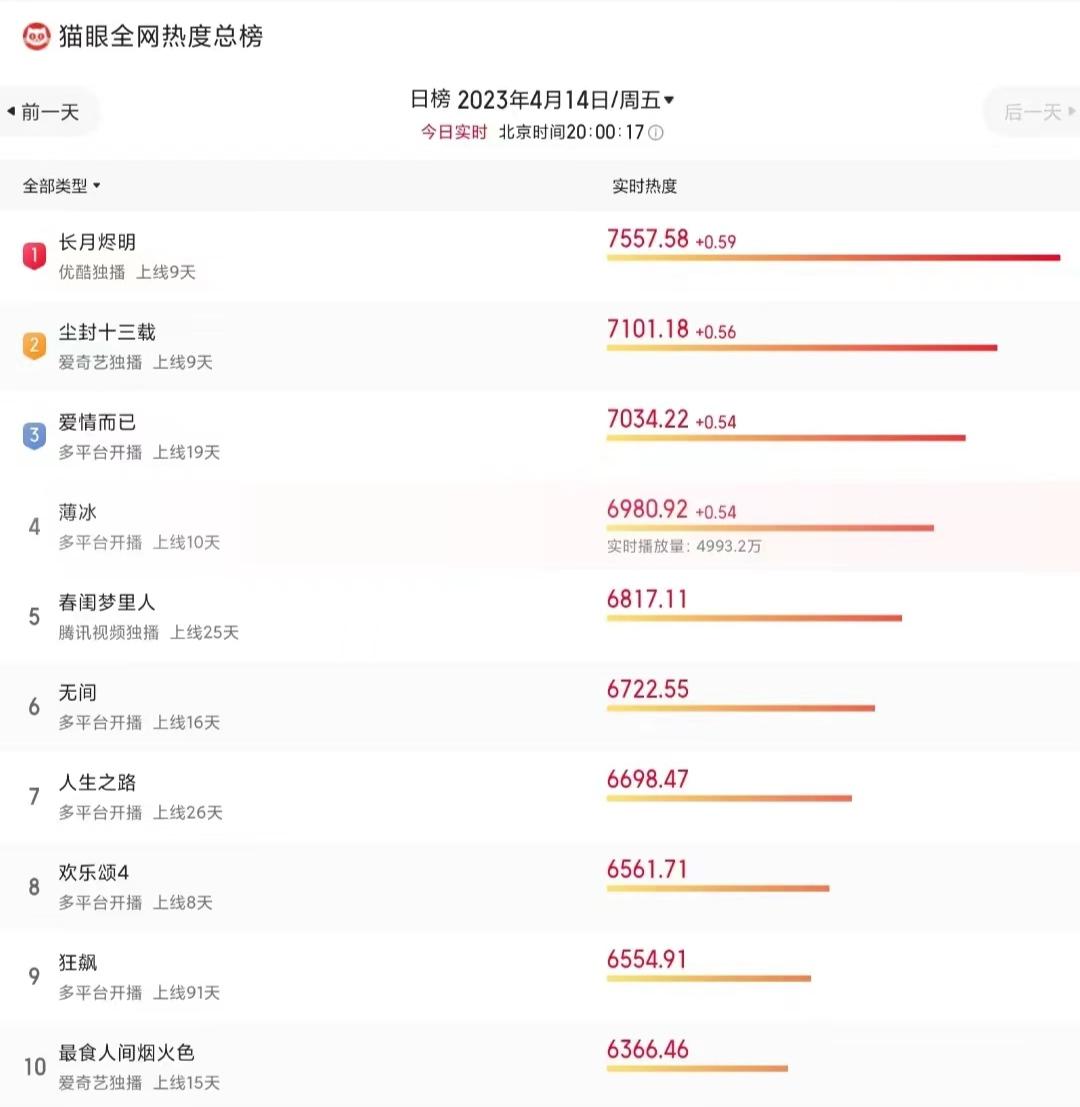
Task: Open the date picker dropdown for 2023年4月14日
Action: coord(668,100)
